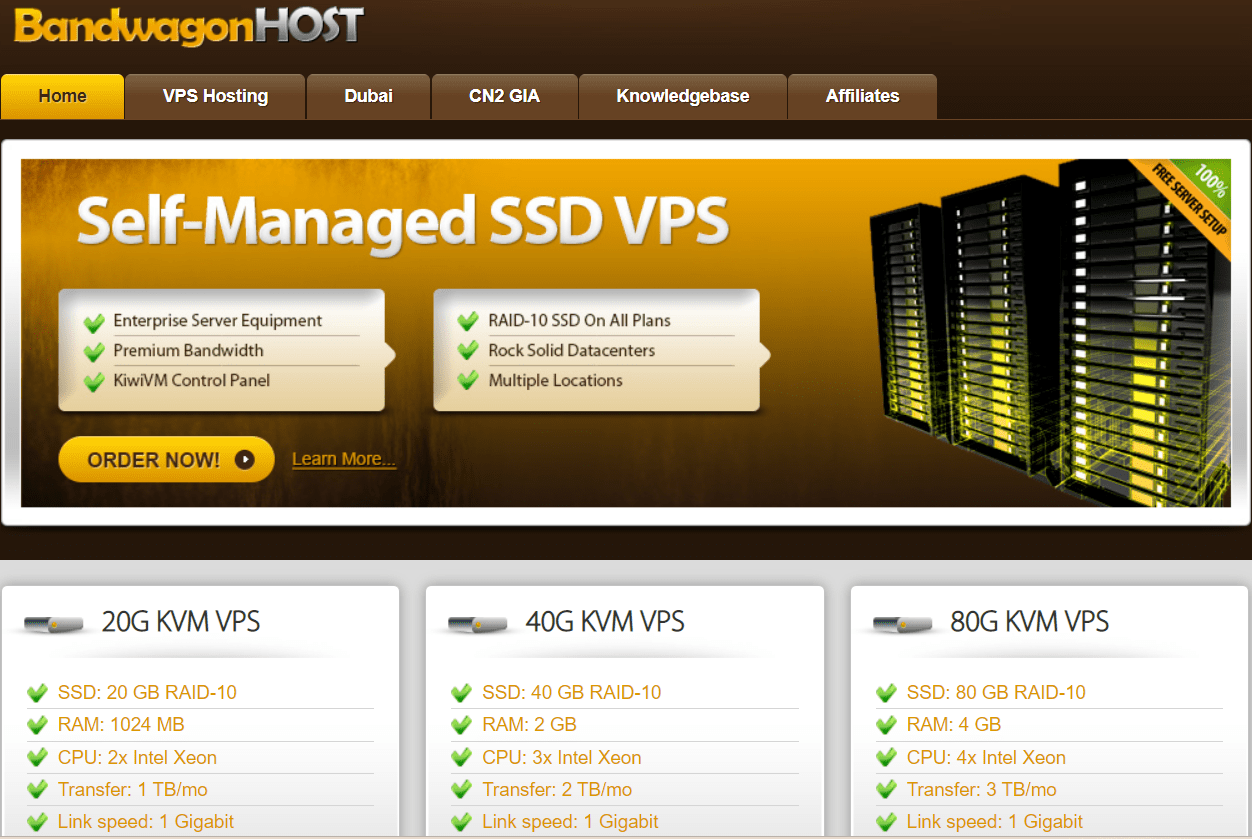Click the checkmark beside SSD: 20 GB RAID-10

pos(38,693)
